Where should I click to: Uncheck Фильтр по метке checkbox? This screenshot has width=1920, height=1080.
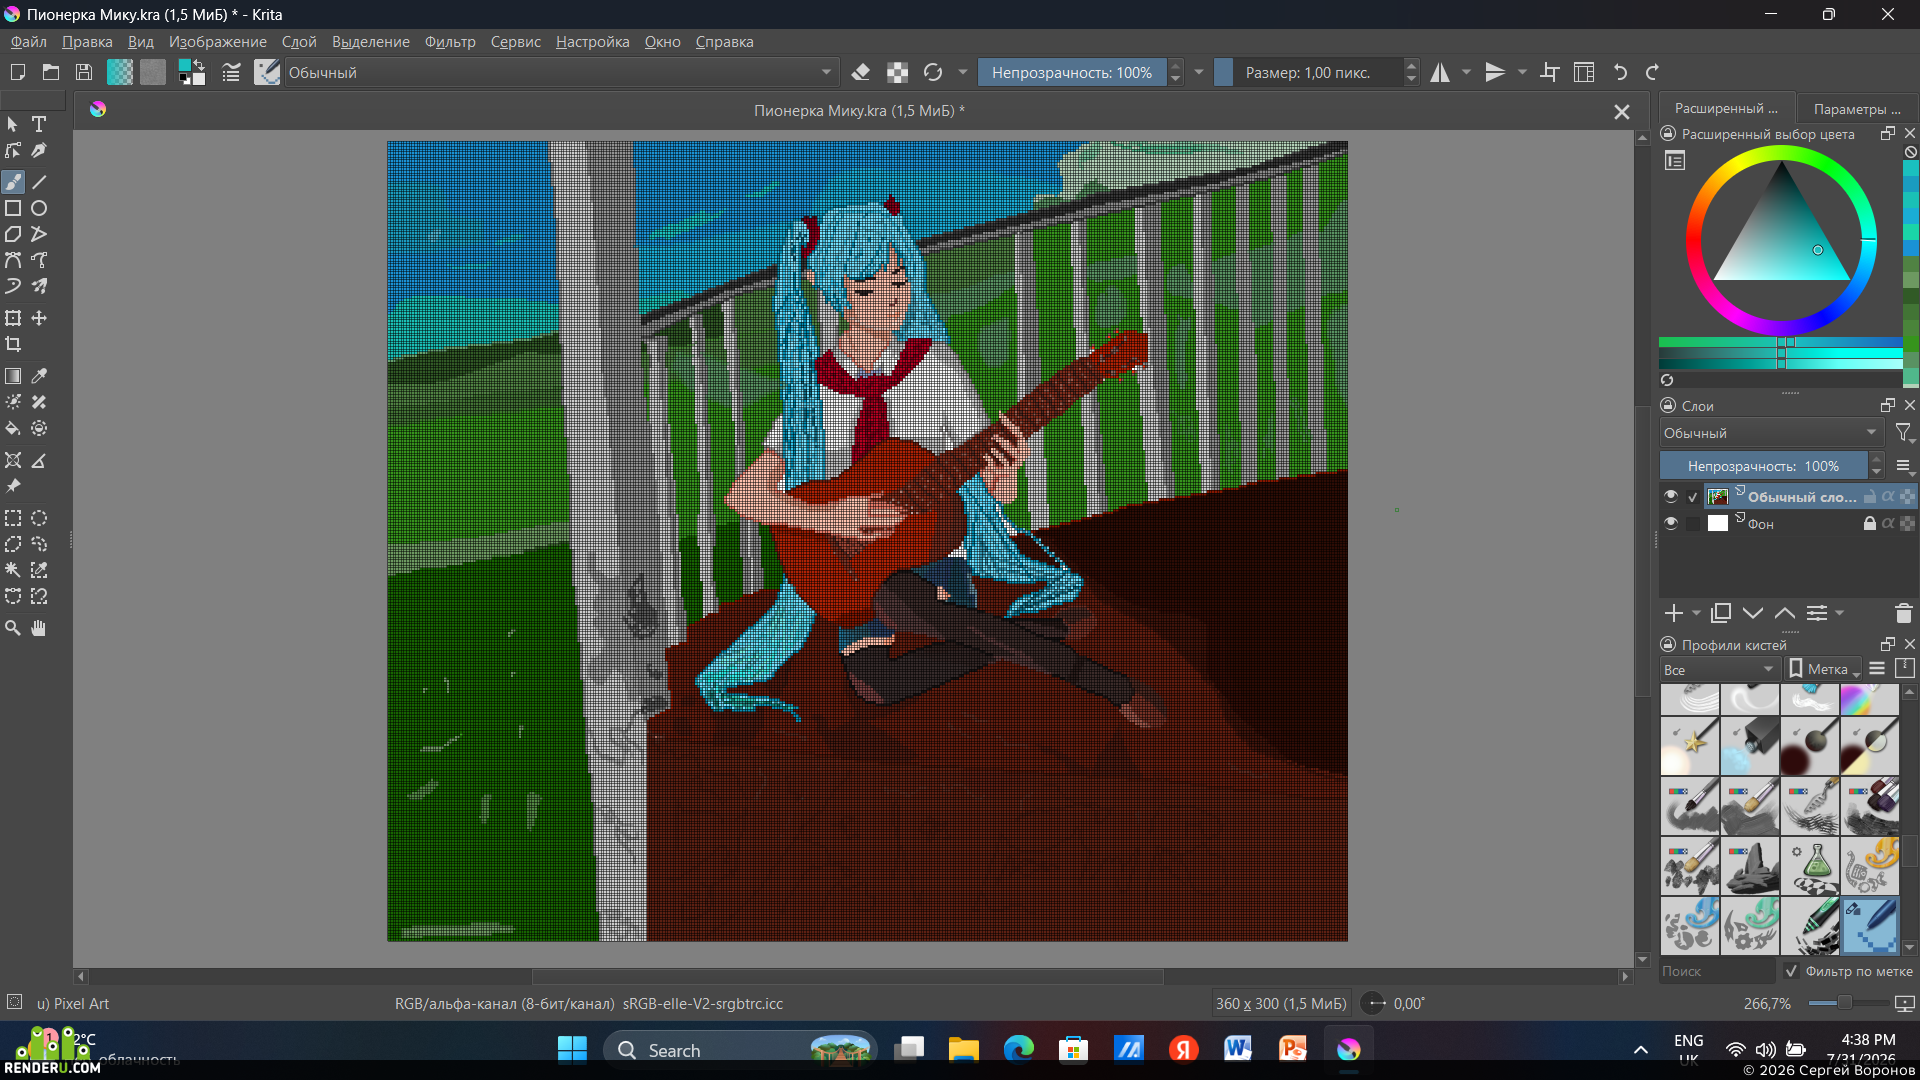tap(1791, 971)
